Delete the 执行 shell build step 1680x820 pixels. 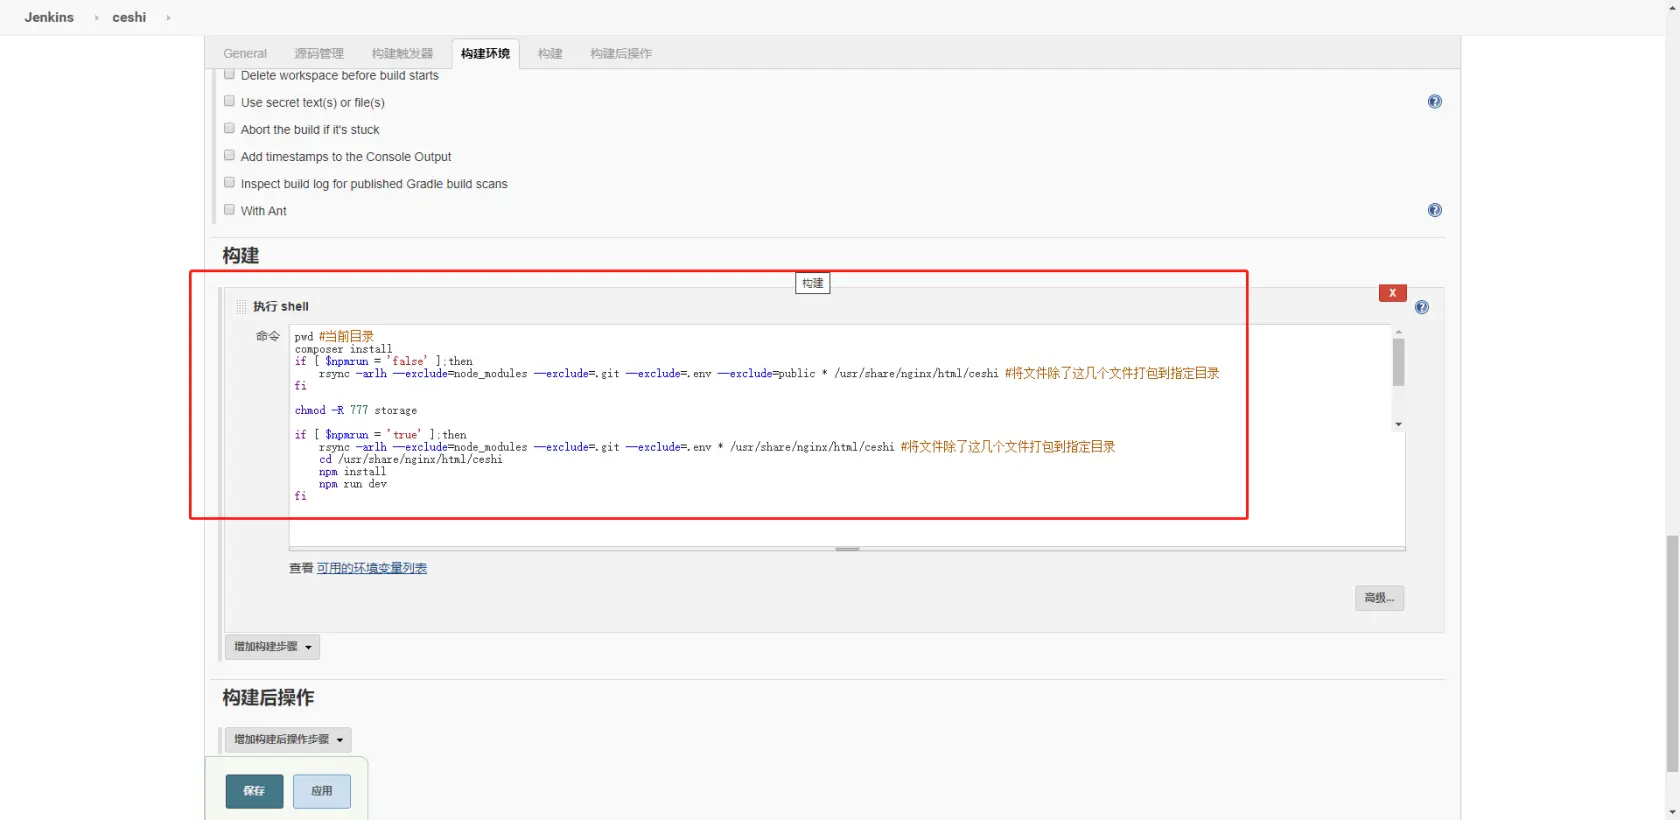click(1392, 293)
